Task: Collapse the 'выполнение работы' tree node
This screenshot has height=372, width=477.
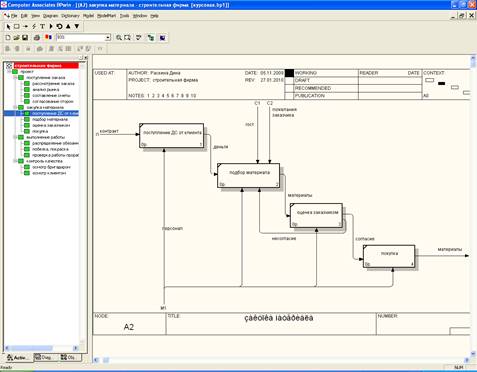Action: coord(15,137)
